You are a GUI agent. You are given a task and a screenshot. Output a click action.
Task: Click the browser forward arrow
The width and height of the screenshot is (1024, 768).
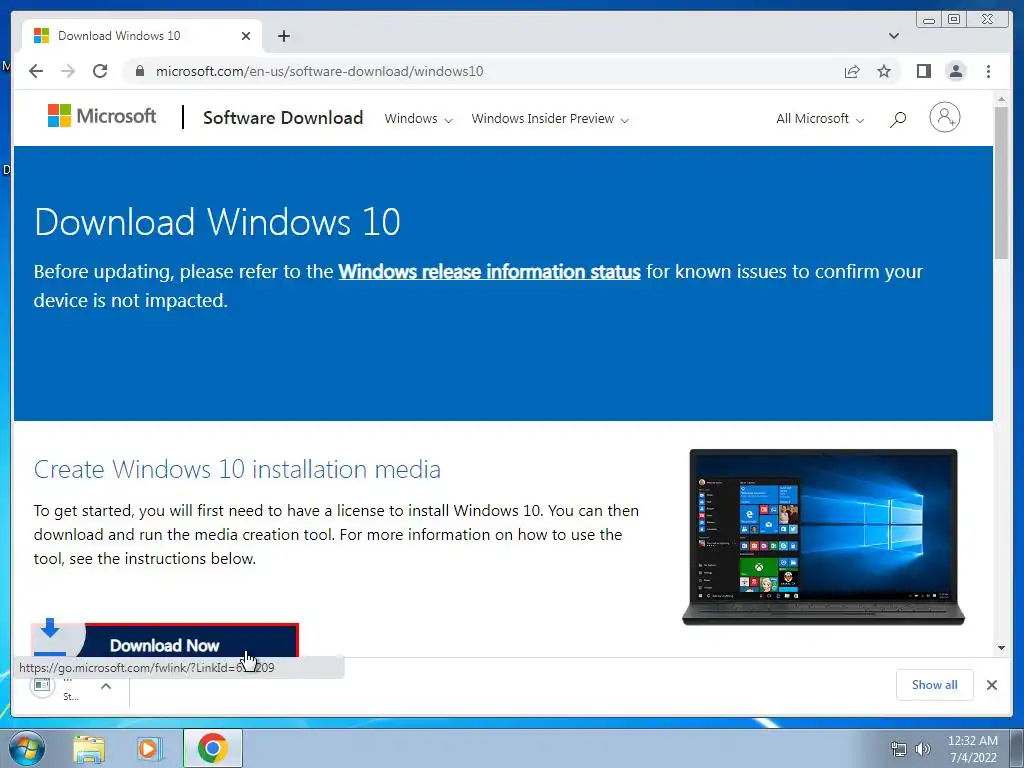tap(68, 71)
